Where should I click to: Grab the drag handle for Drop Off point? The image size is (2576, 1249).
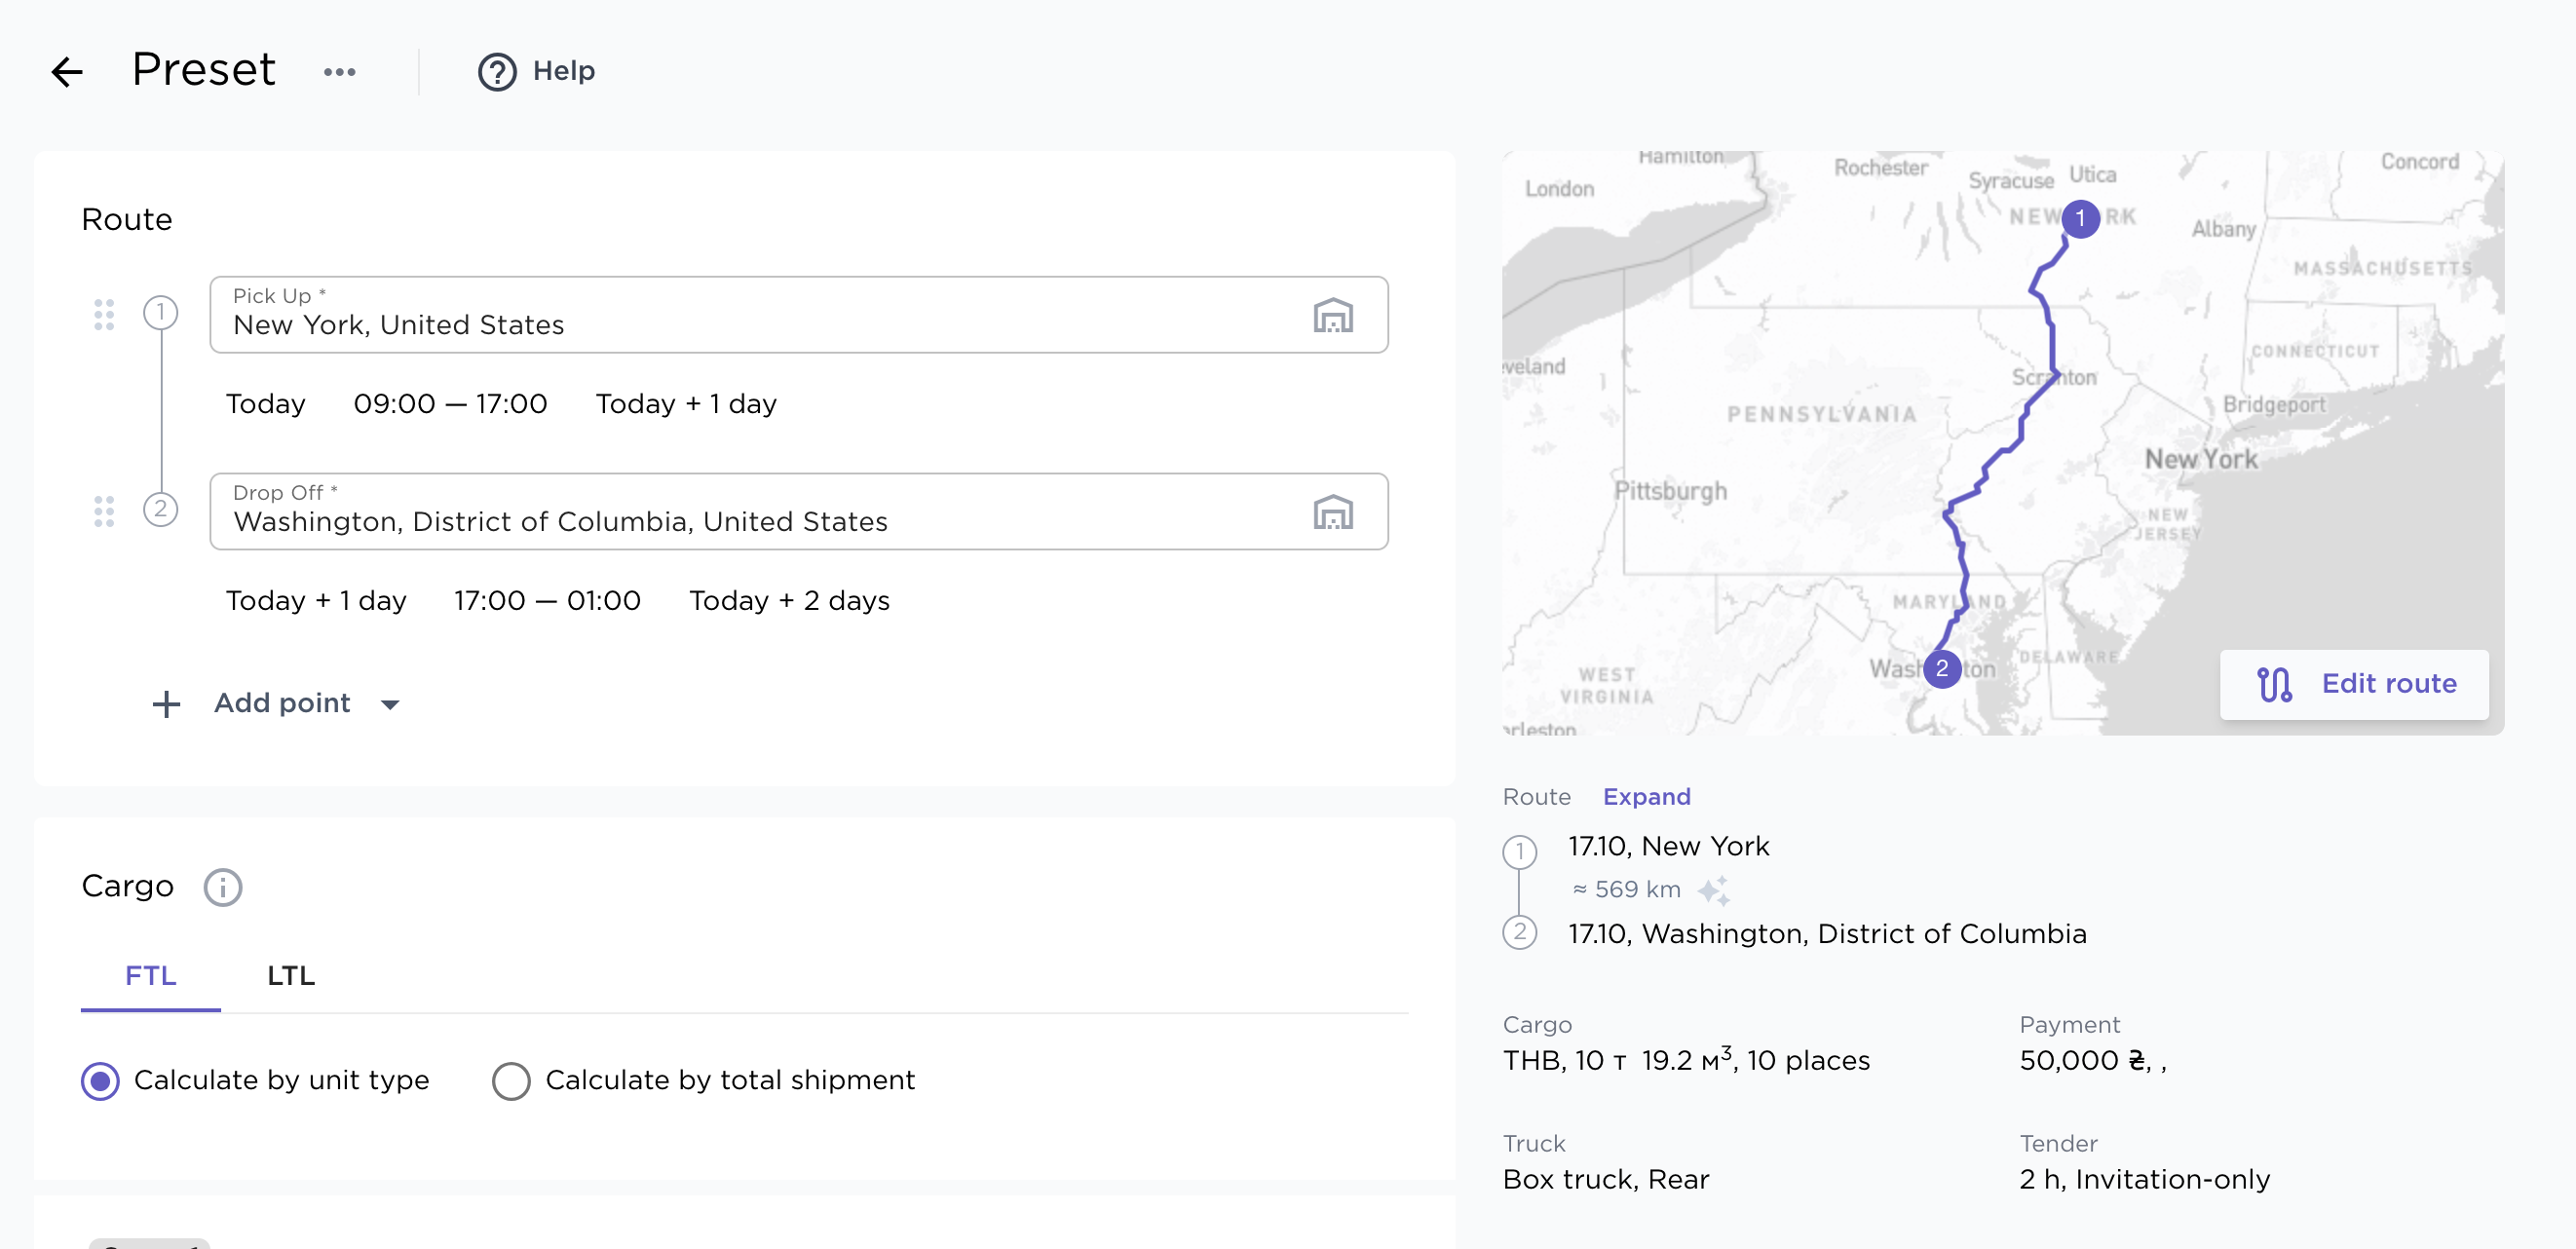(x=104, y=511)
